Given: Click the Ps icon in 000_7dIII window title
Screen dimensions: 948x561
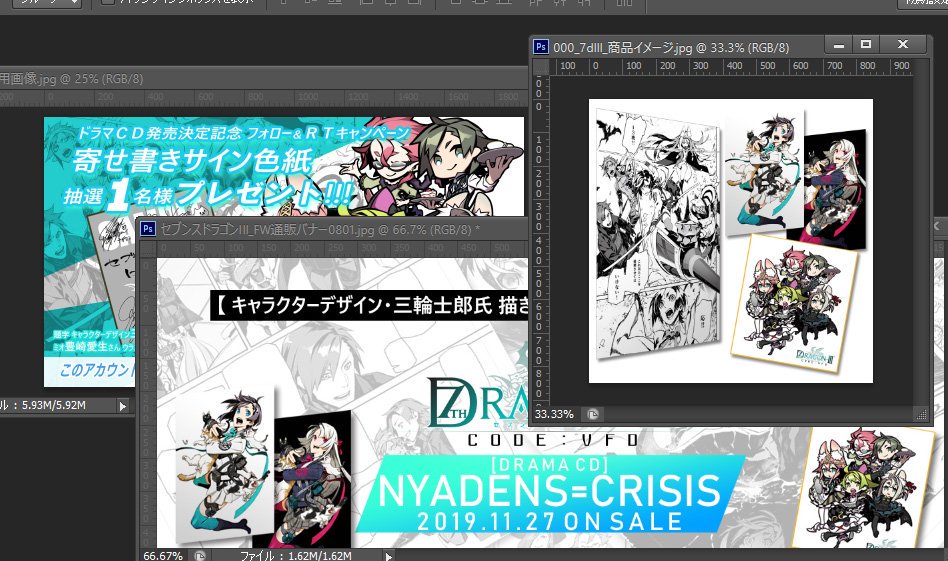Looking at the screenshot, I should tap(541, 47).
